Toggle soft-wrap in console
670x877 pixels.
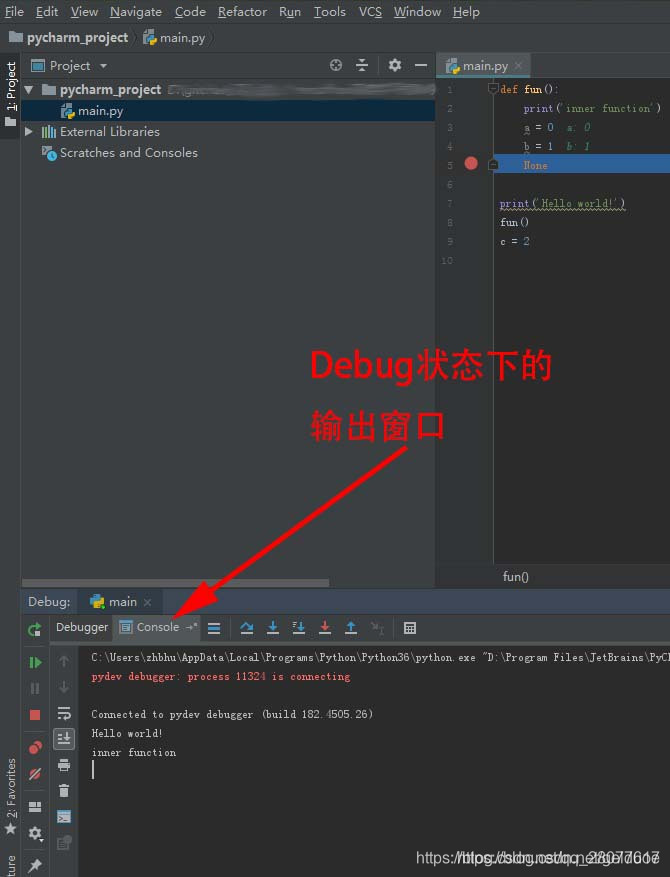click(x=64, y=713)
